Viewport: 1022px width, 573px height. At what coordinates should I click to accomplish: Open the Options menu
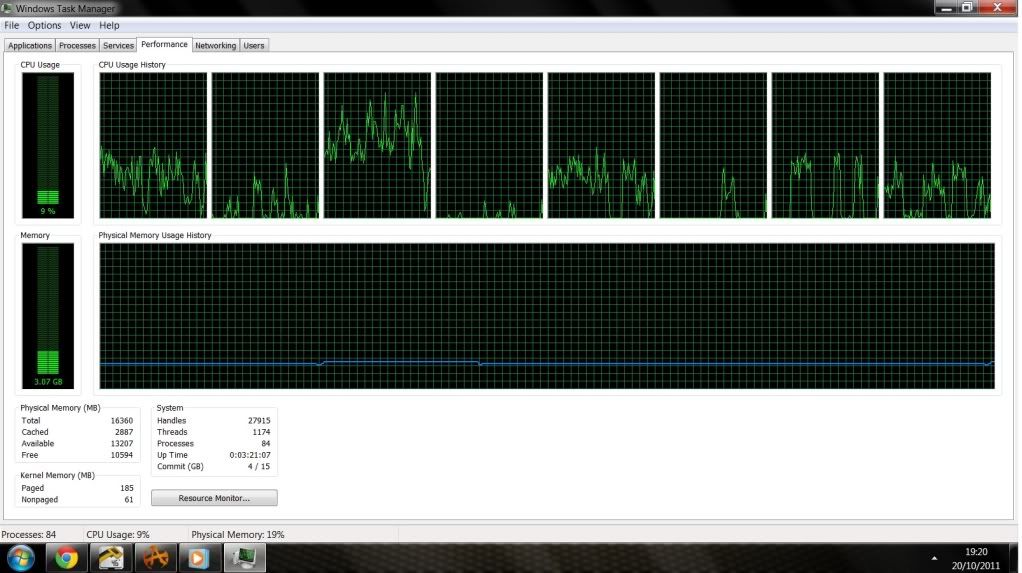[x=44, y=25]
